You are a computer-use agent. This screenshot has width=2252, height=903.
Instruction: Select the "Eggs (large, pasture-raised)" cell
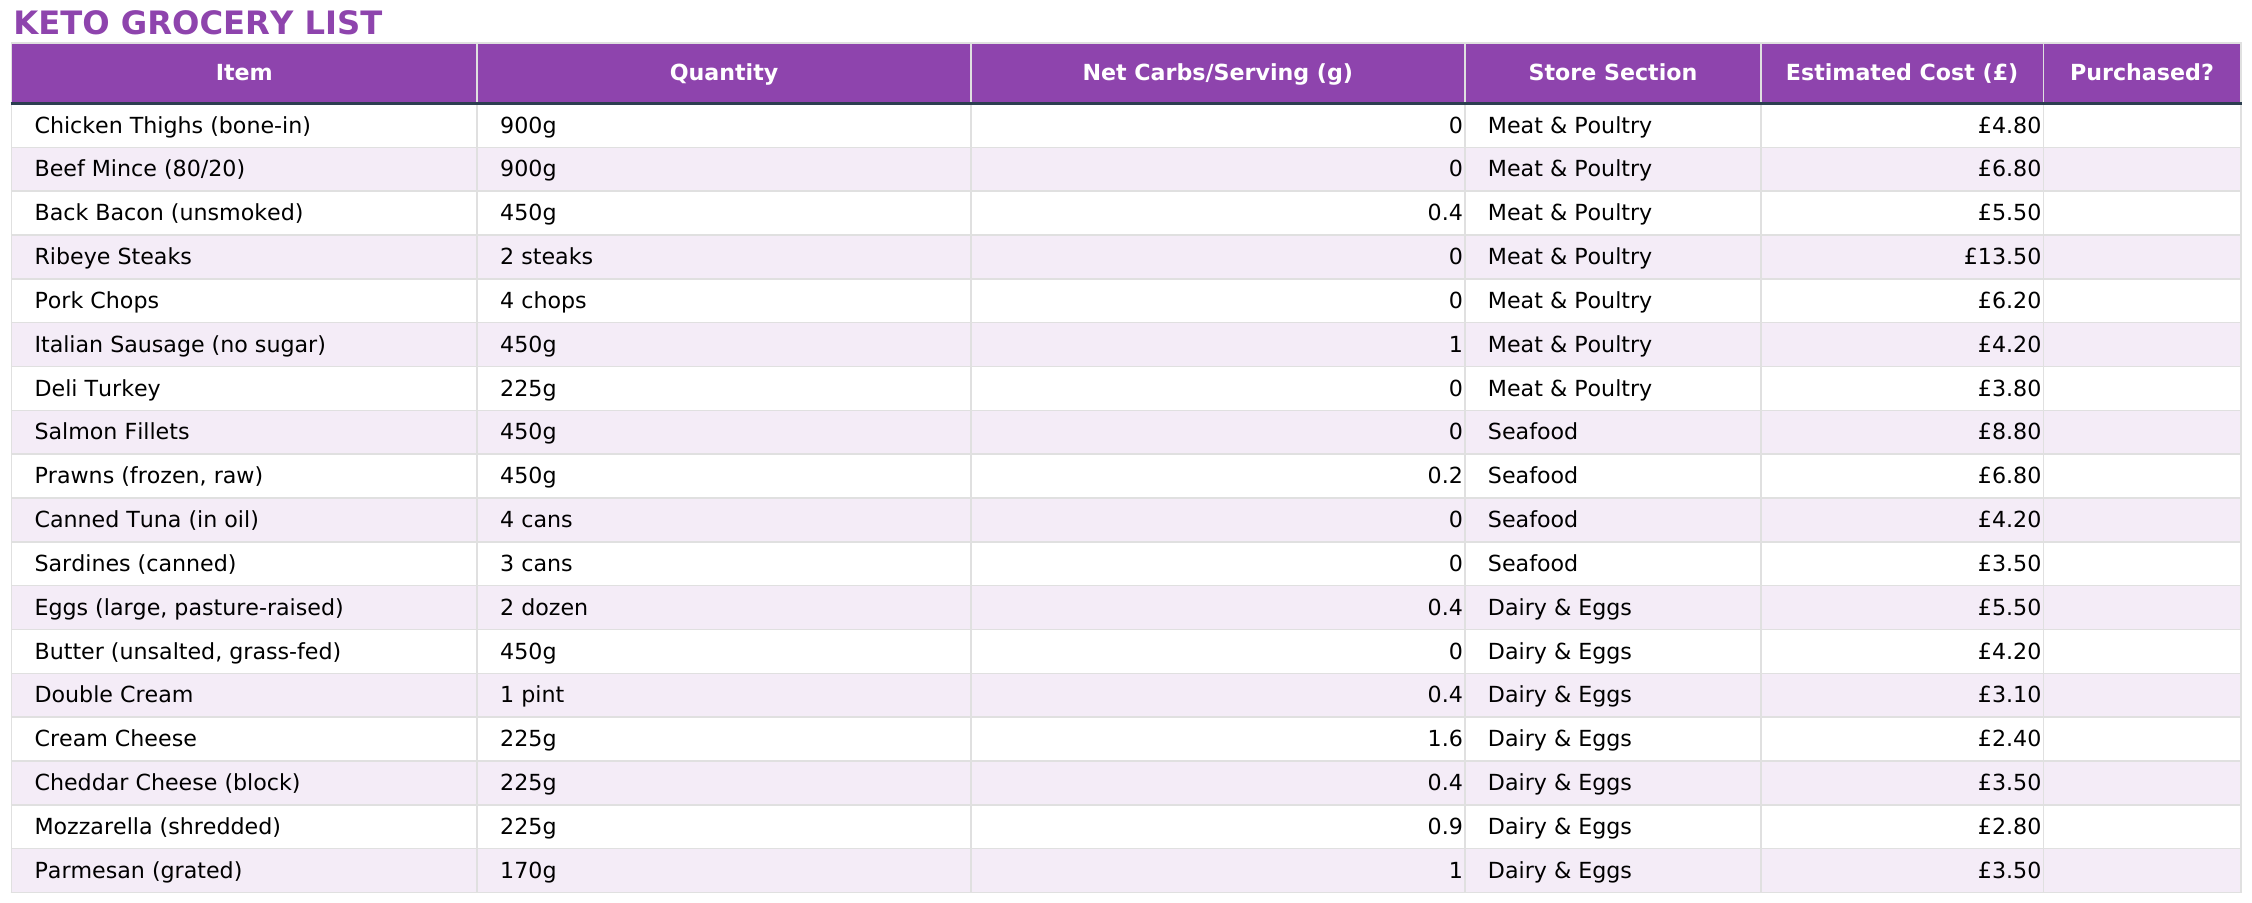point(244,608)
